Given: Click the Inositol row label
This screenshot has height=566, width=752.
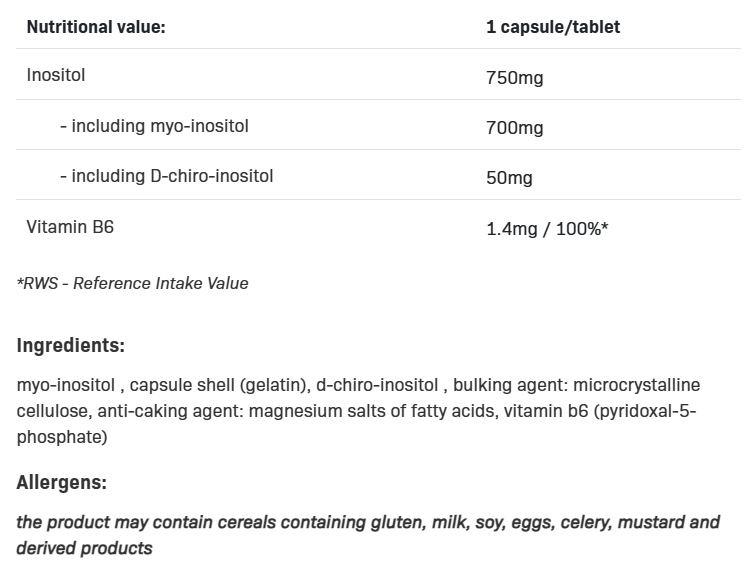Looking at the screenshot, I should tap(56, 75).
